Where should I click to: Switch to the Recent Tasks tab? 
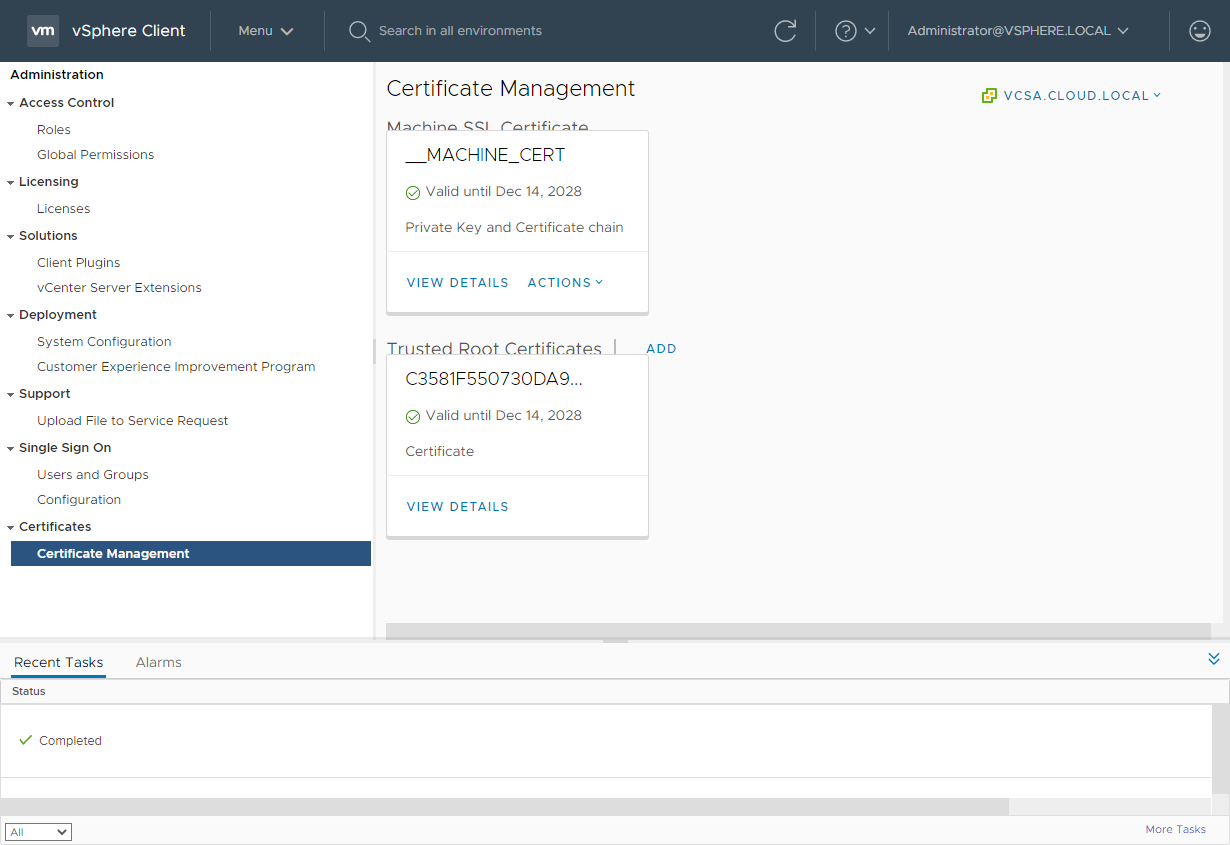[x=59, y=662]
